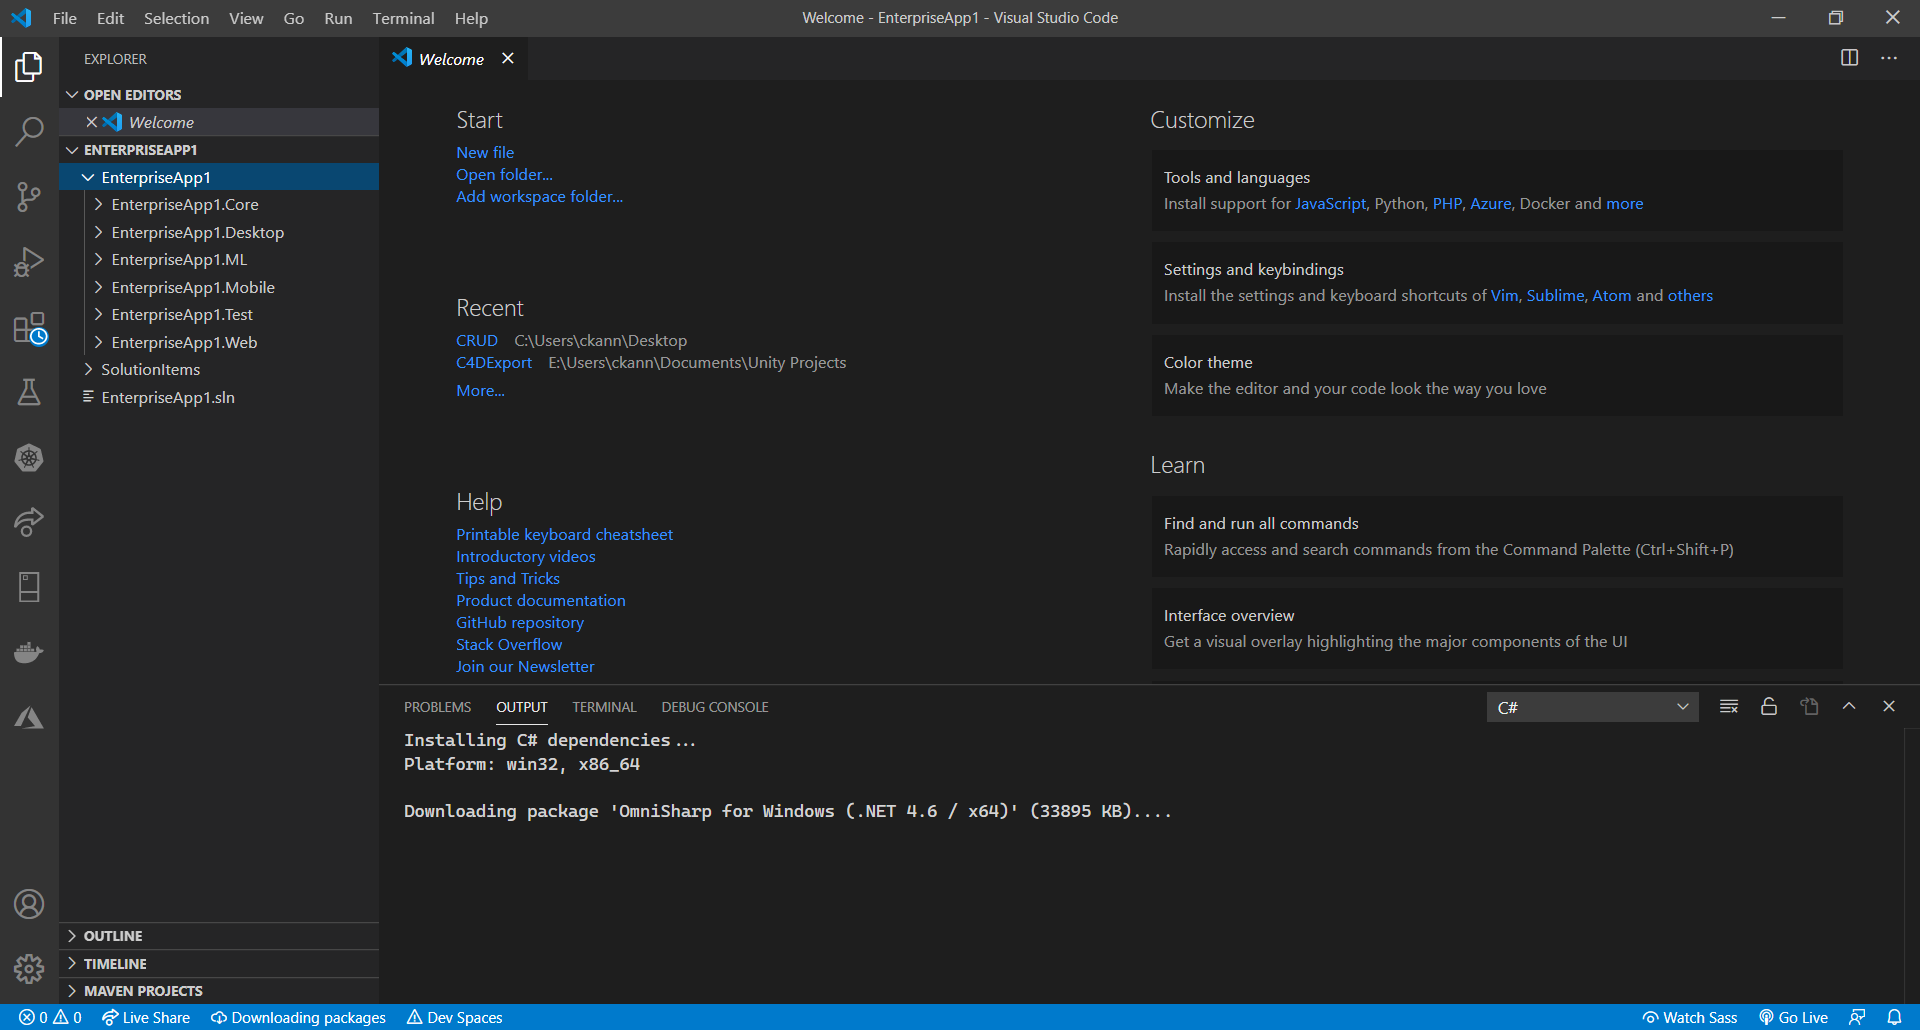Open notifications bell in status bar
This screenshot has width=1920, height=1030.
pos(1894,1017)
